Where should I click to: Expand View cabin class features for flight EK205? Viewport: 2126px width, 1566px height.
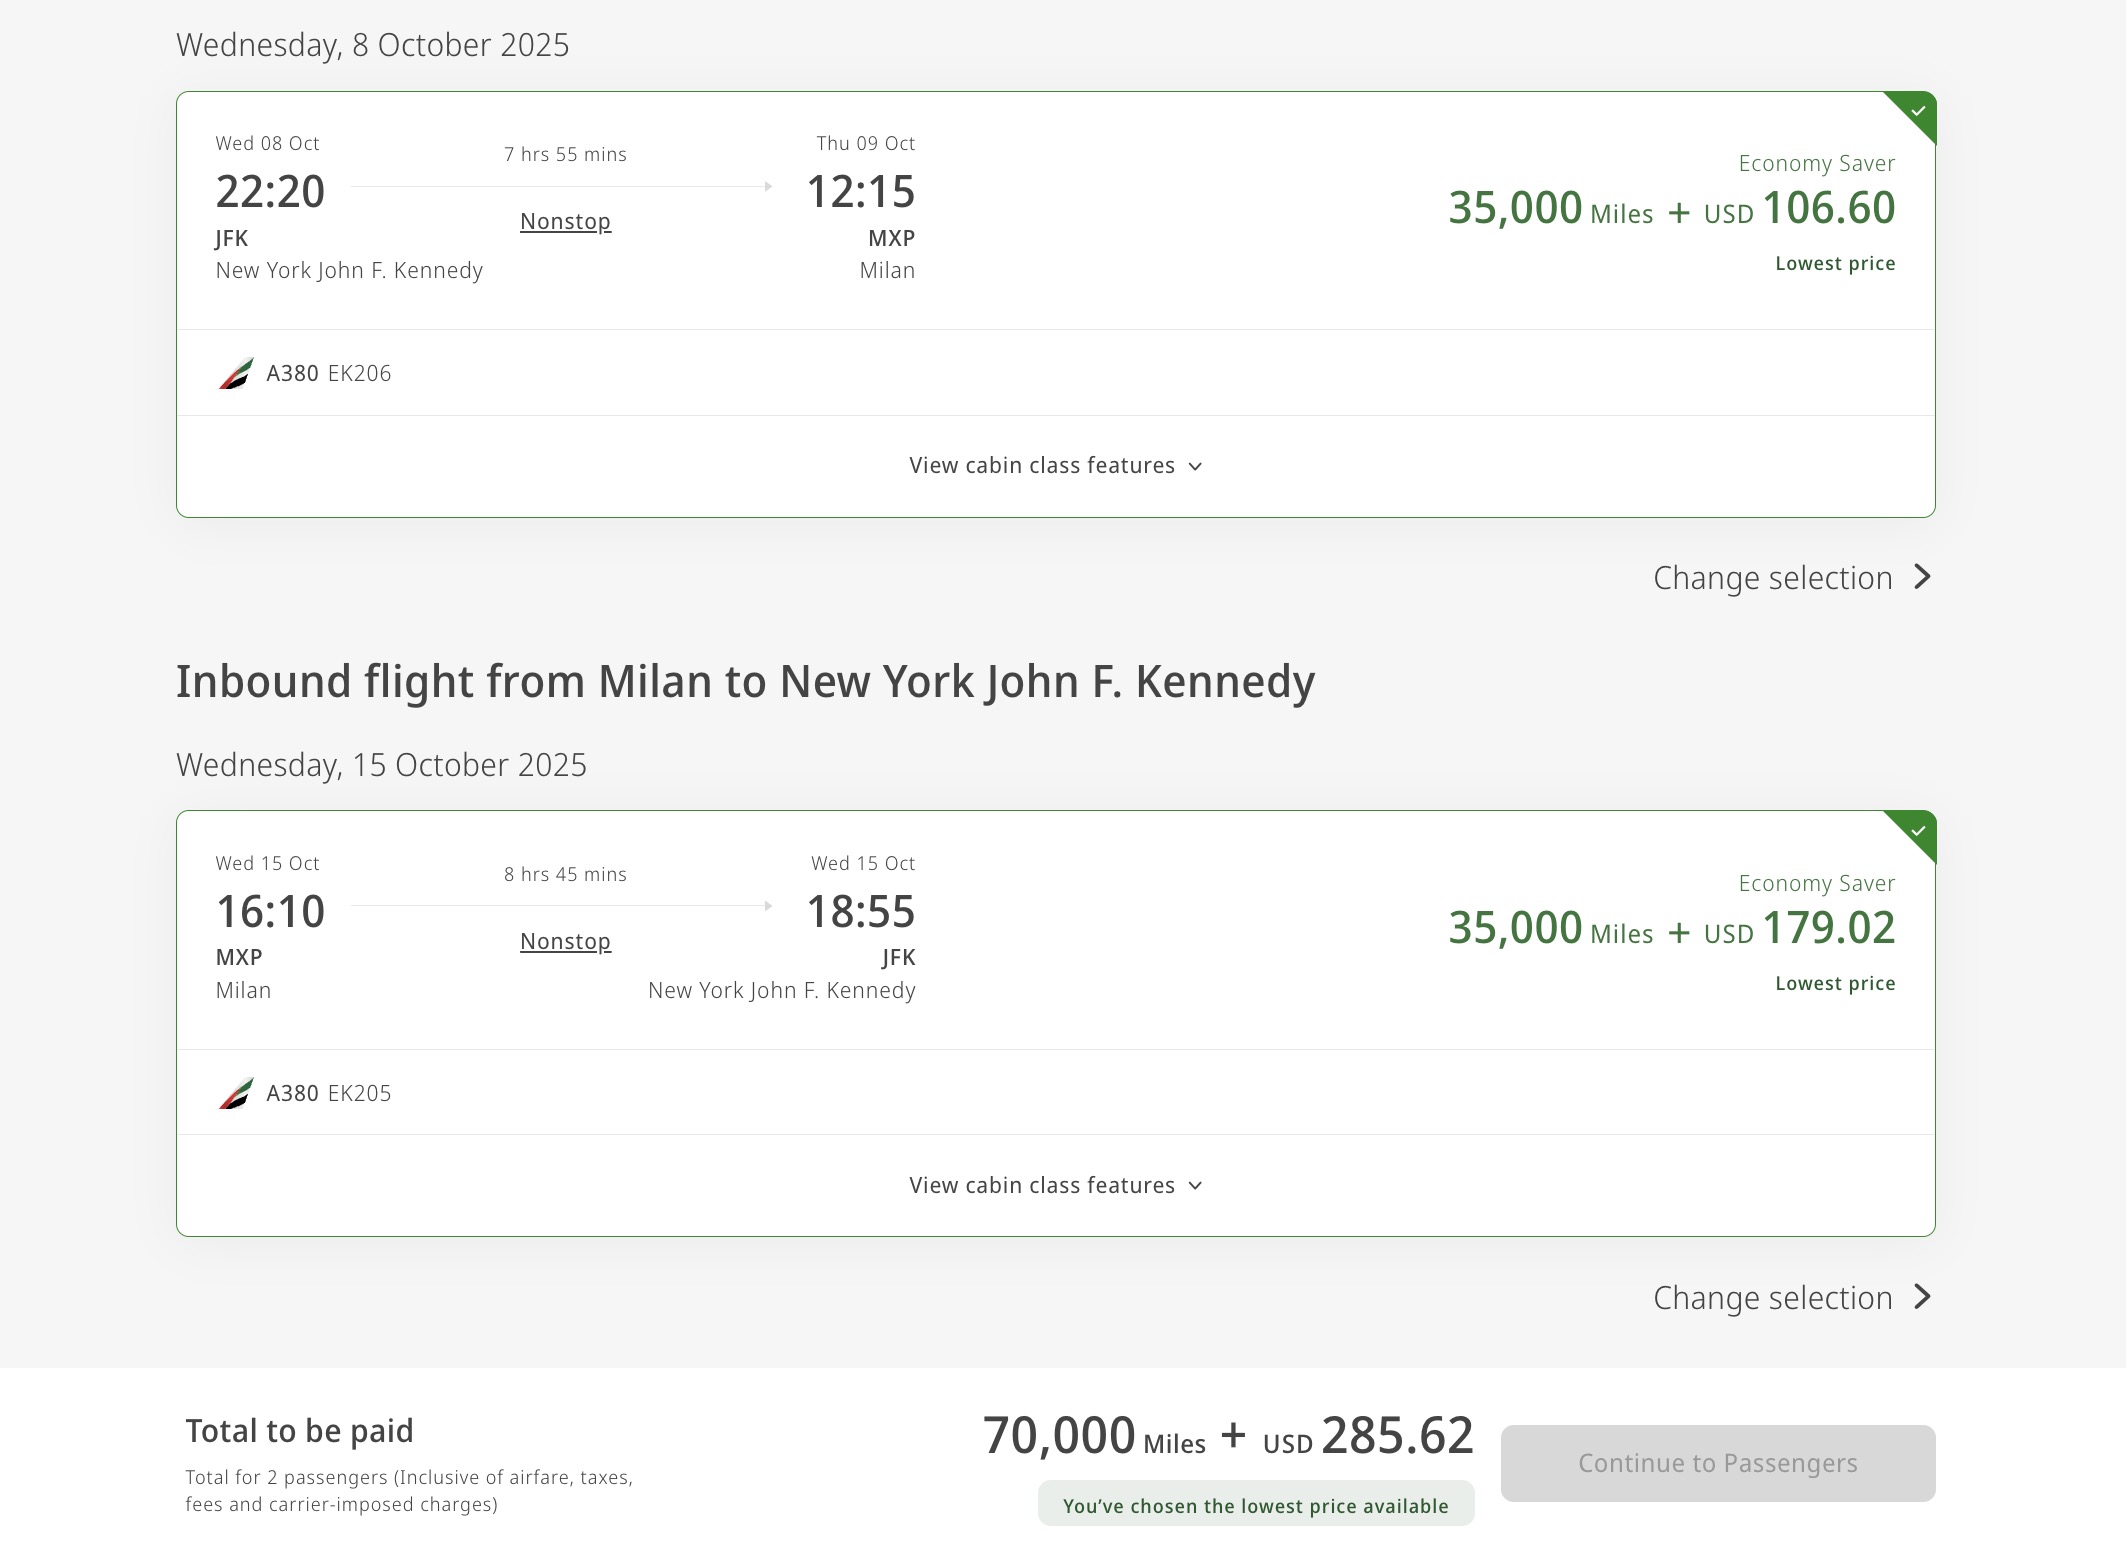point(1054,1185)
